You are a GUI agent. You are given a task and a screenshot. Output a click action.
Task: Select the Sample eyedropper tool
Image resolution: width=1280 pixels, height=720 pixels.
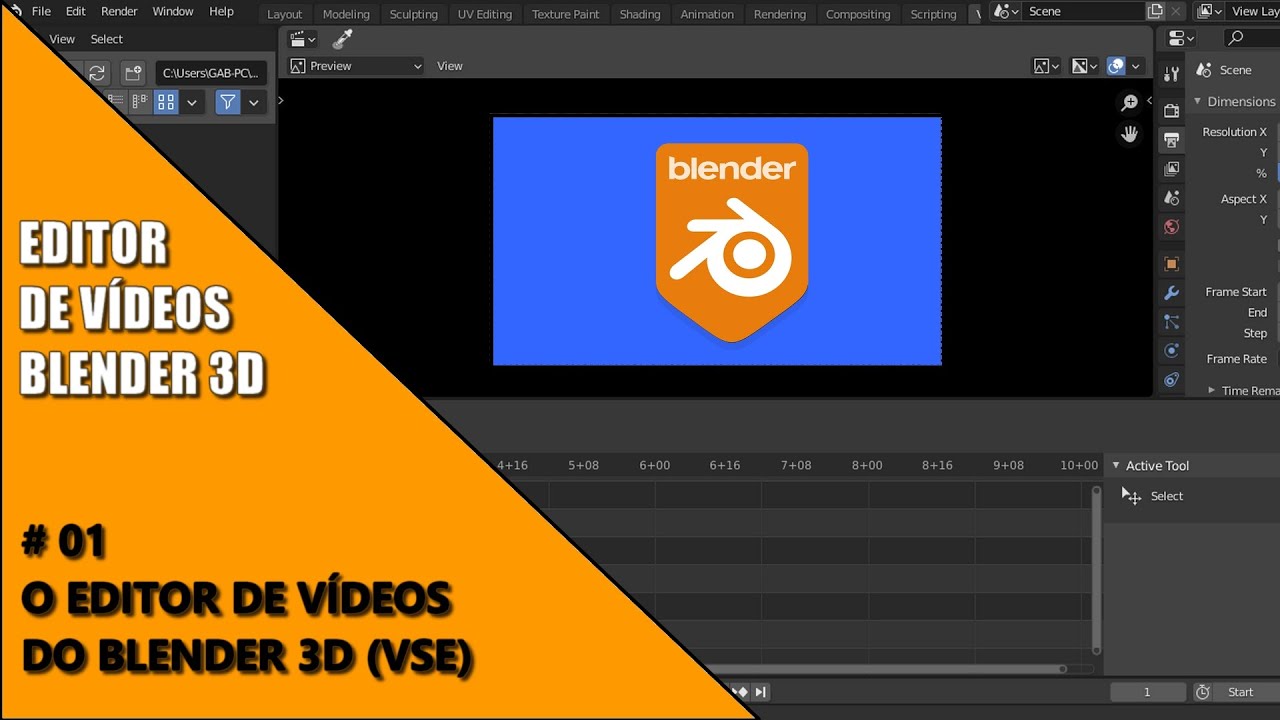(343, 39)
